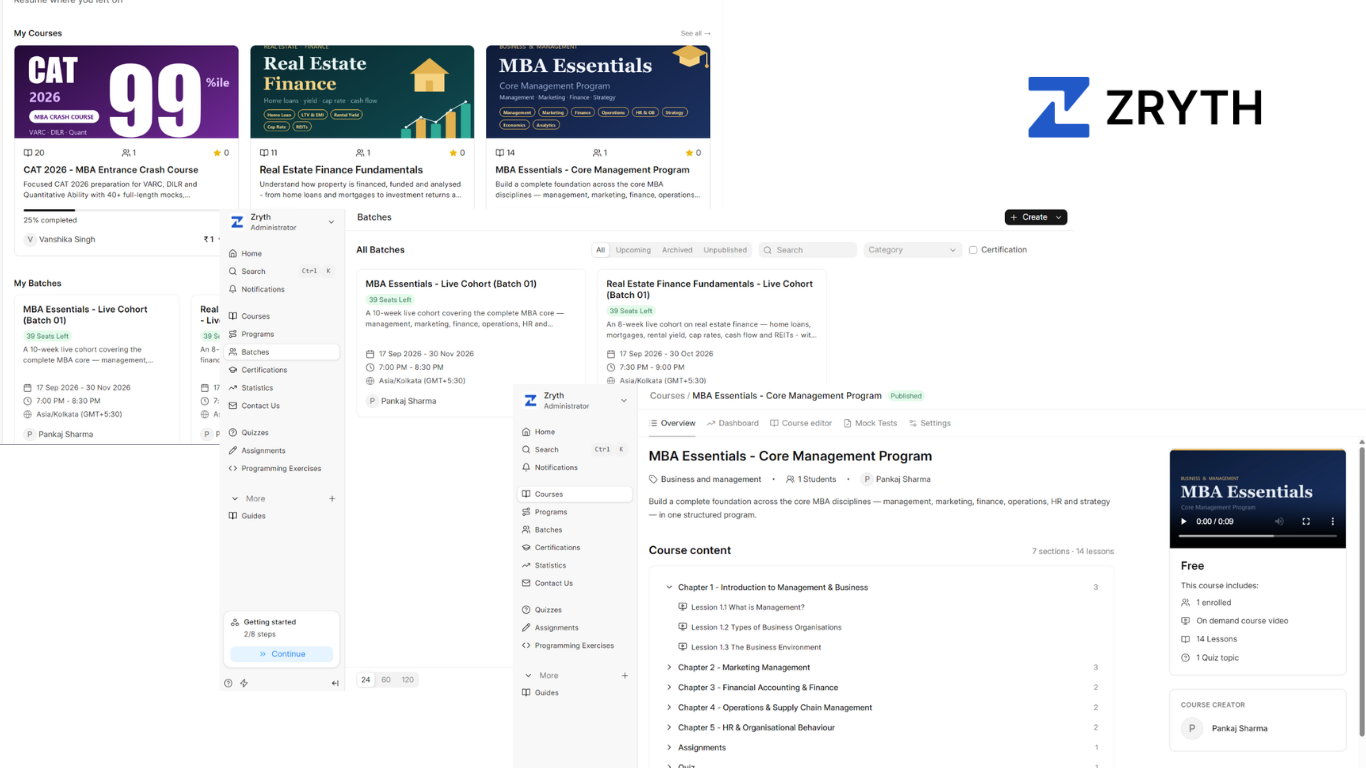Open Lession 1.1 What is Management?
Image resolution: width=1366 pixels, height=768 pixels.
pyautogui.click(x=747, y=608)
